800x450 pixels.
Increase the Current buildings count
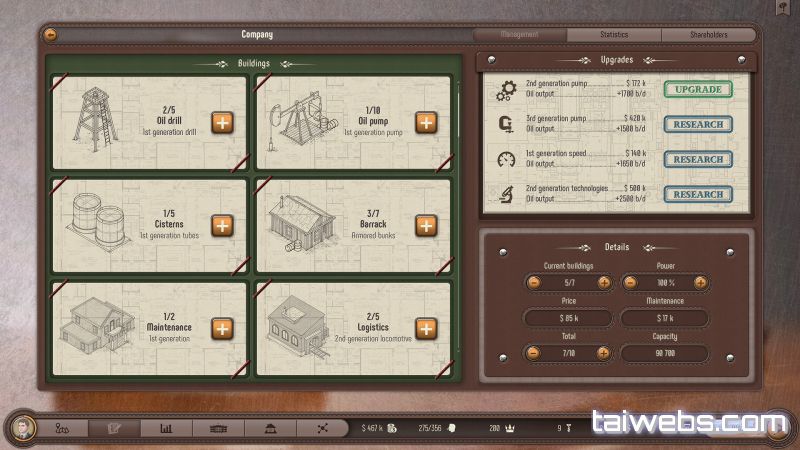tap(603, 283)
